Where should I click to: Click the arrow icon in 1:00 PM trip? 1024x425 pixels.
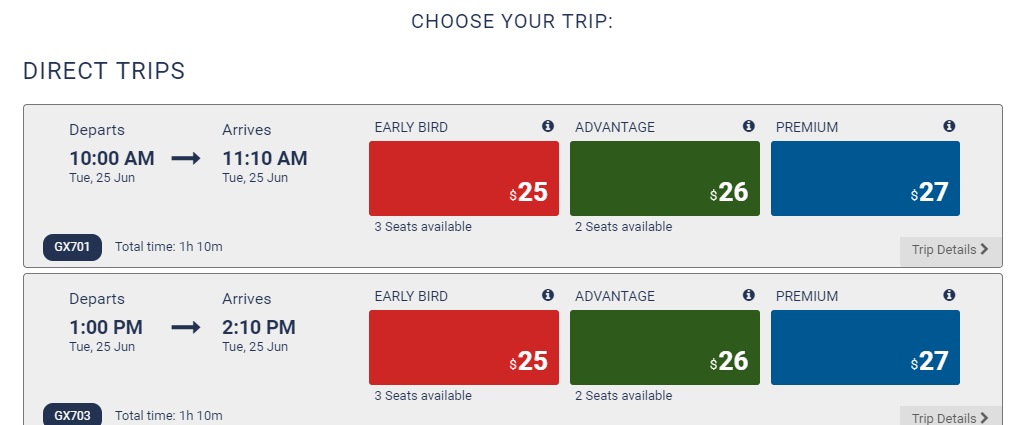pyautogui.click(x=186, y=328)
